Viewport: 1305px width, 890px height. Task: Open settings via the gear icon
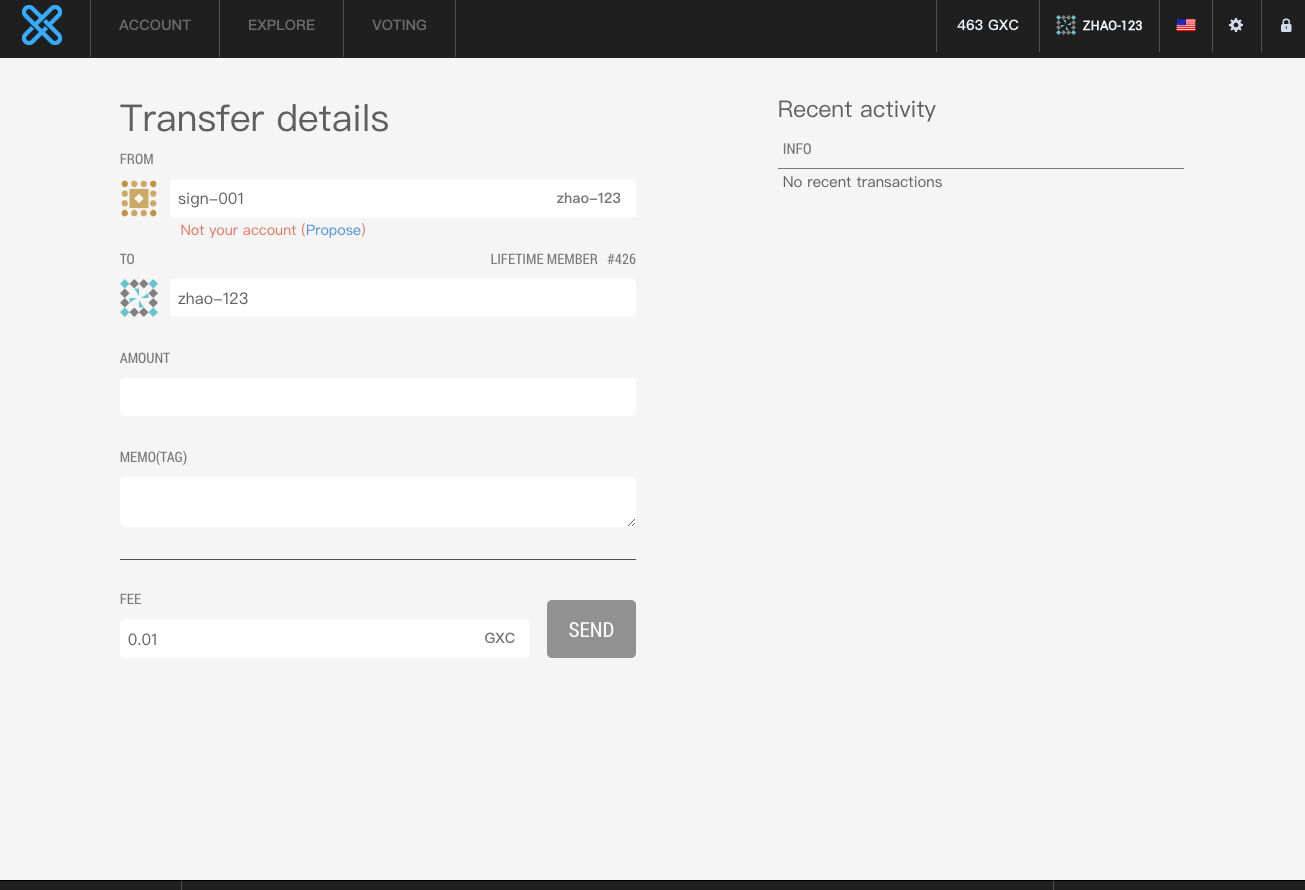click(1236, 25)
